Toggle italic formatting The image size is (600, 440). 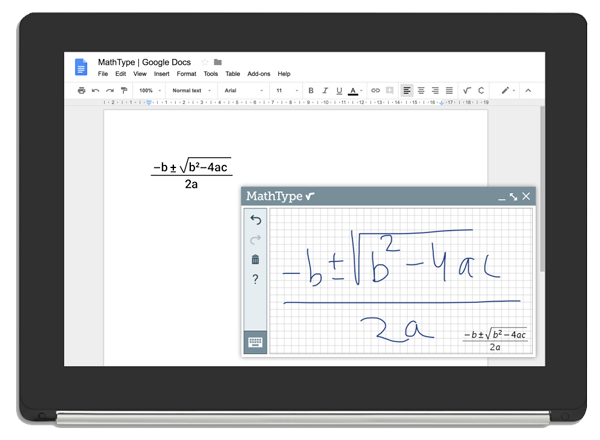(x=325, y=91)
